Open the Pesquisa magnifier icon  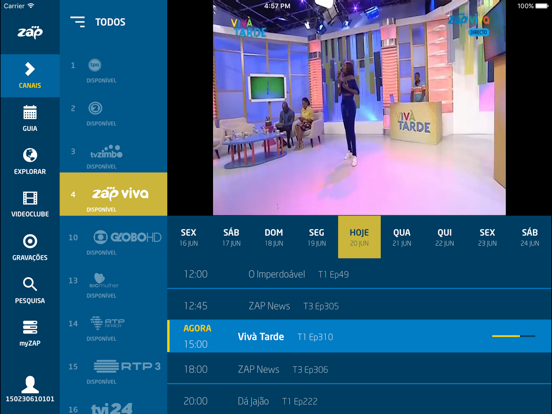pos(30,284)
